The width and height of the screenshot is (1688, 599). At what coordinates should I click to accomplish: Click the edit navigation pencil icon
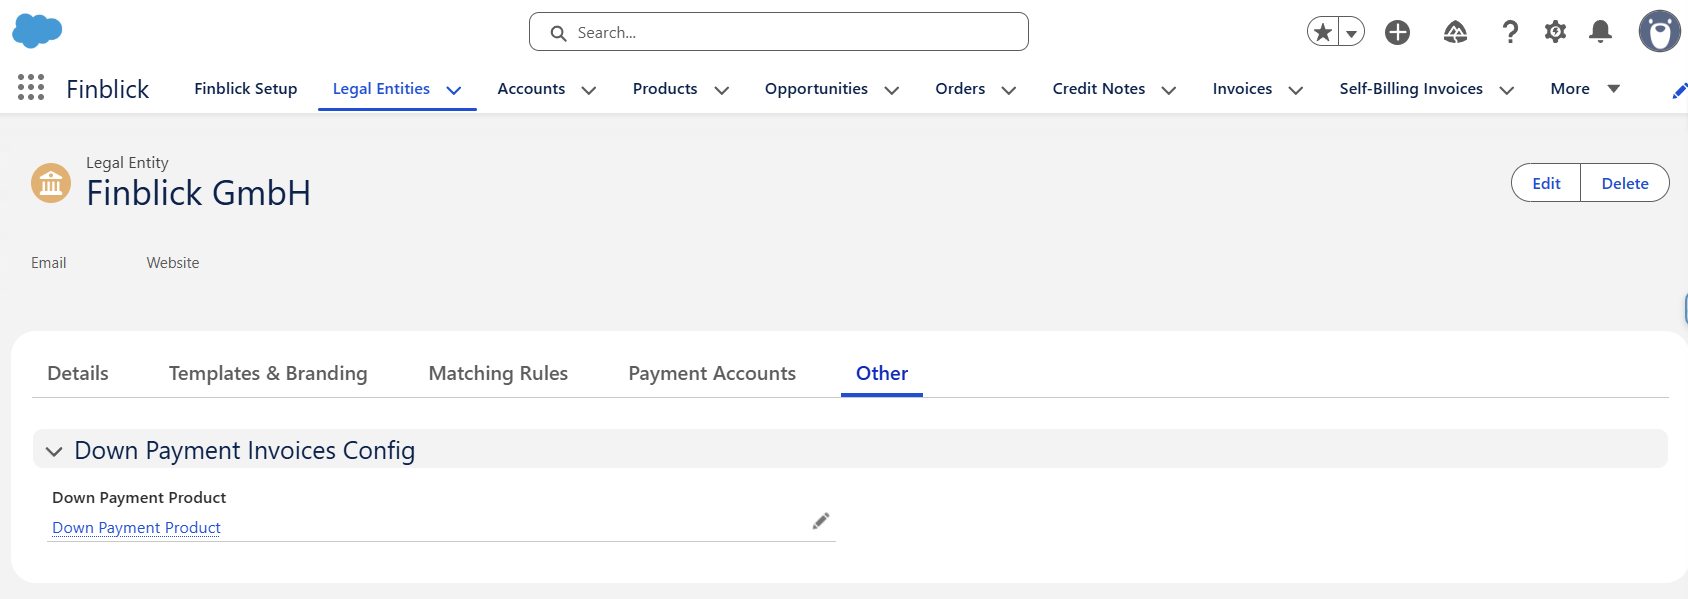click(1679, 91)
